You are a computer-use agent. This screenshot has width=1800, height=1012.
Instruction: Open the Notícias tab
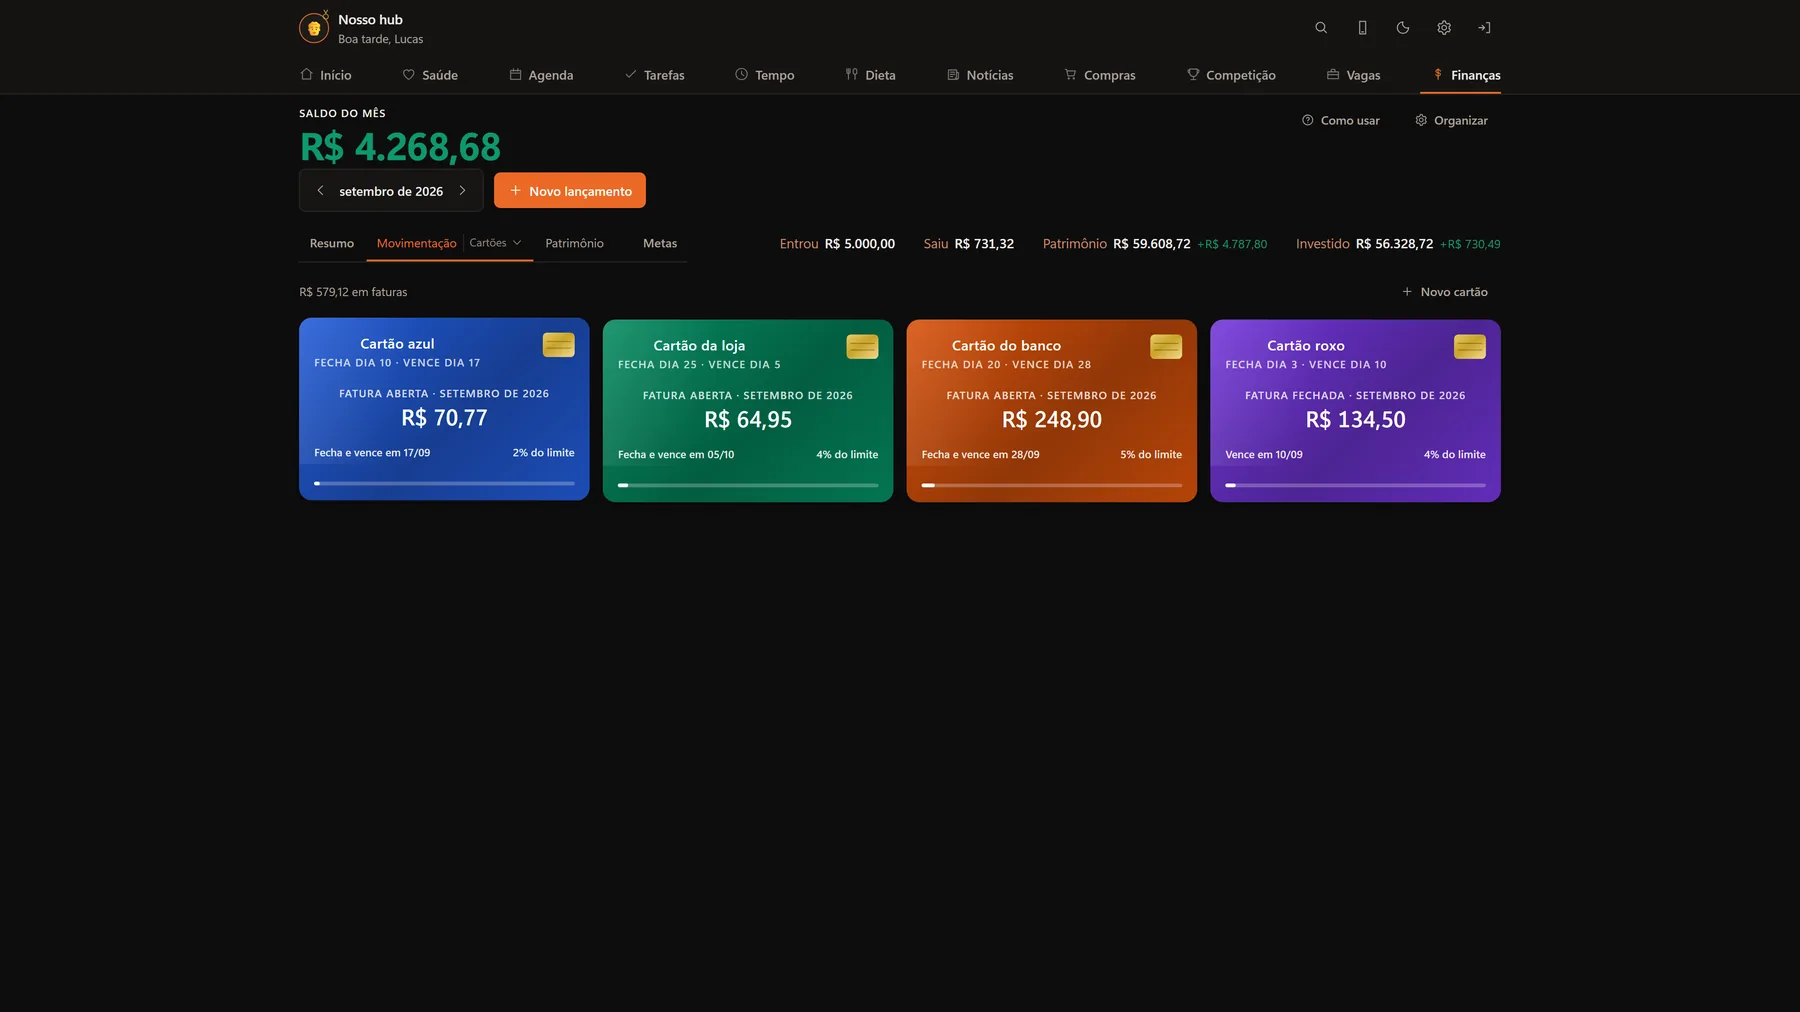pos(980,75)
